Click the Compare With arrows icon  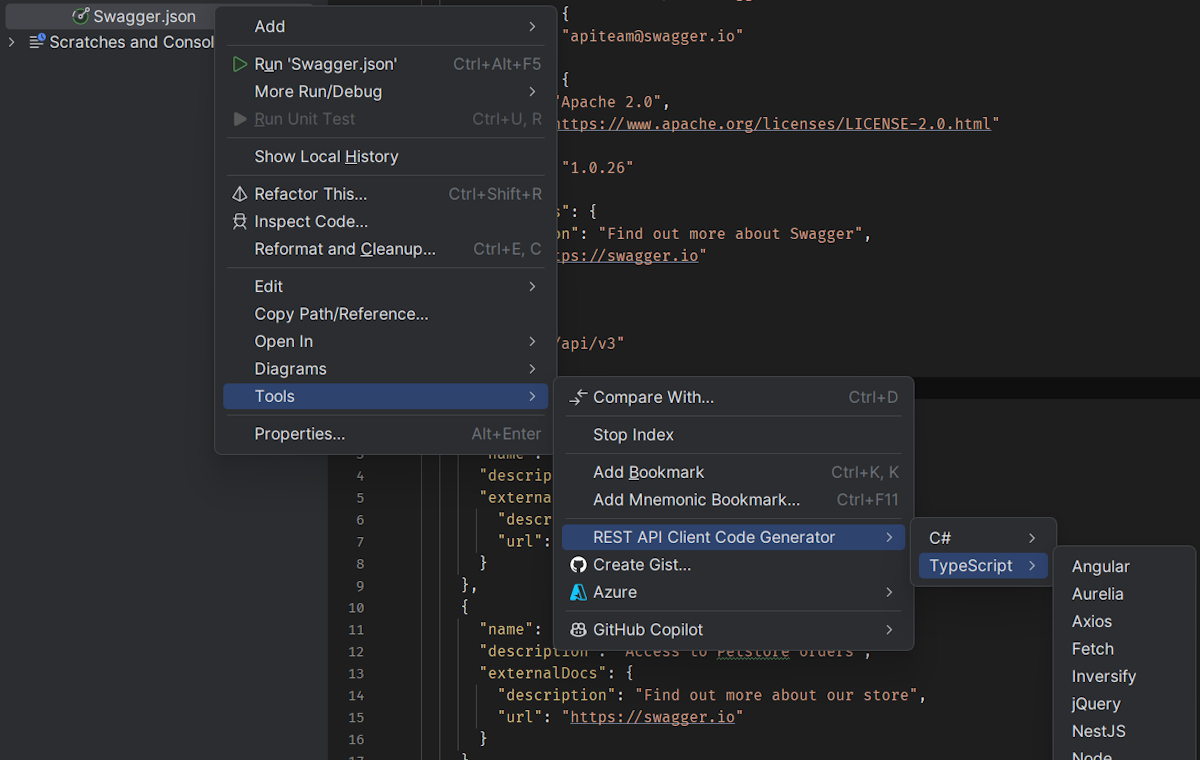pyautogui.click(x=578, y=397)
